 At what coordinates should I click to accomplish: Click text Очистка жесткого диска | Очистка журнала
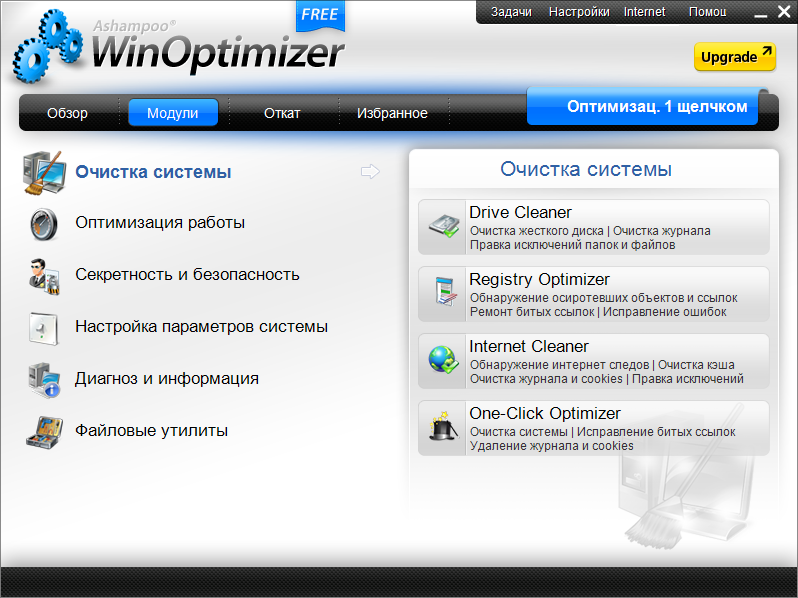pos(590,231)
